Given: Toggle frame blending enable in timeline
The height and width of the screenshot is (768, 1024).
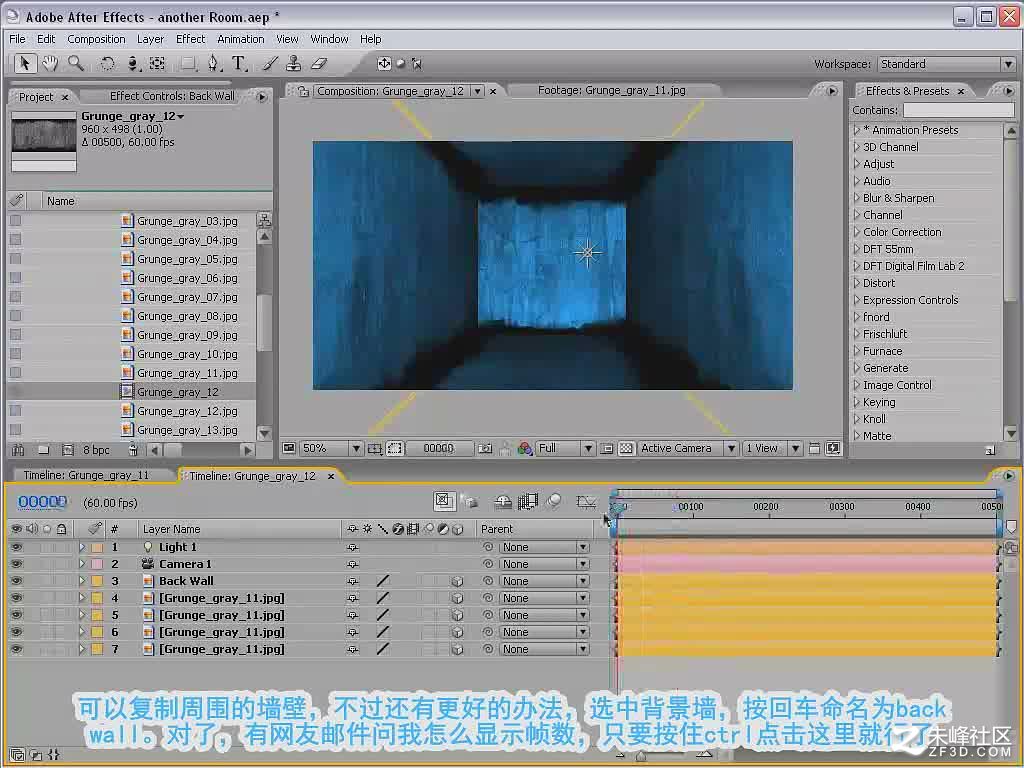Looking at the screenshot, I should click(x=528, y=502).
